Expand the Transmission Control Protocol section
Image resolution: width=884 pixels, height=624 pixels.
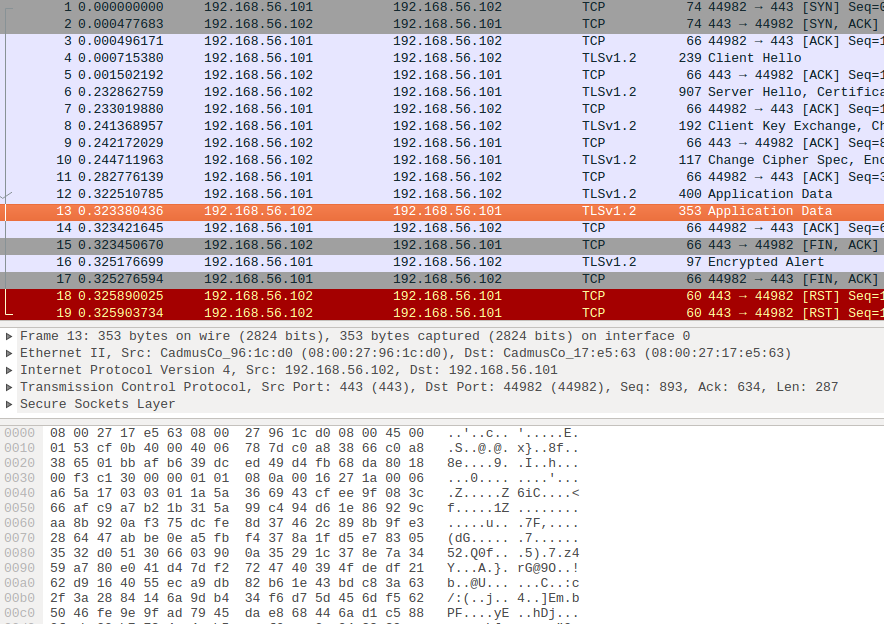coord(10,387)
